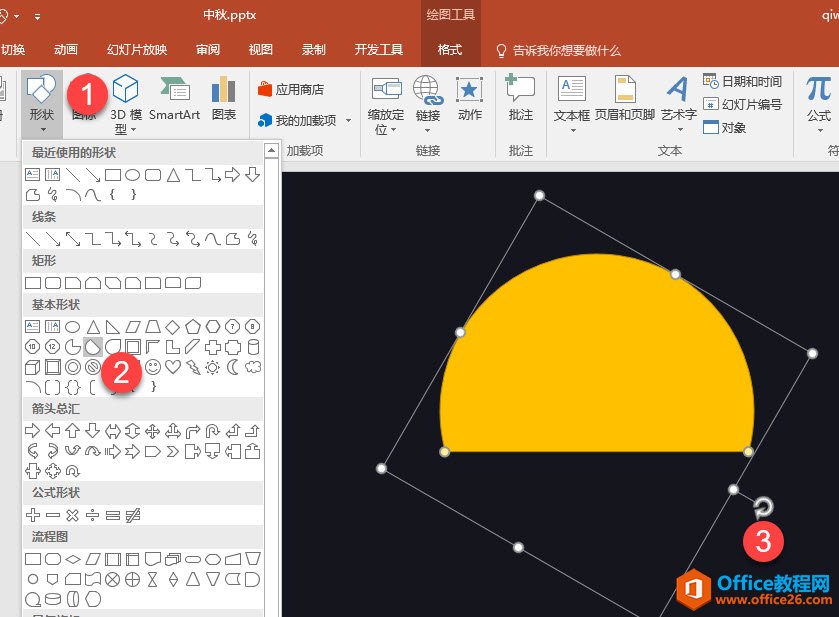This screenshot has height=617, width=839.
Task: Open the 视图 view tab
Action: (261, 50)
